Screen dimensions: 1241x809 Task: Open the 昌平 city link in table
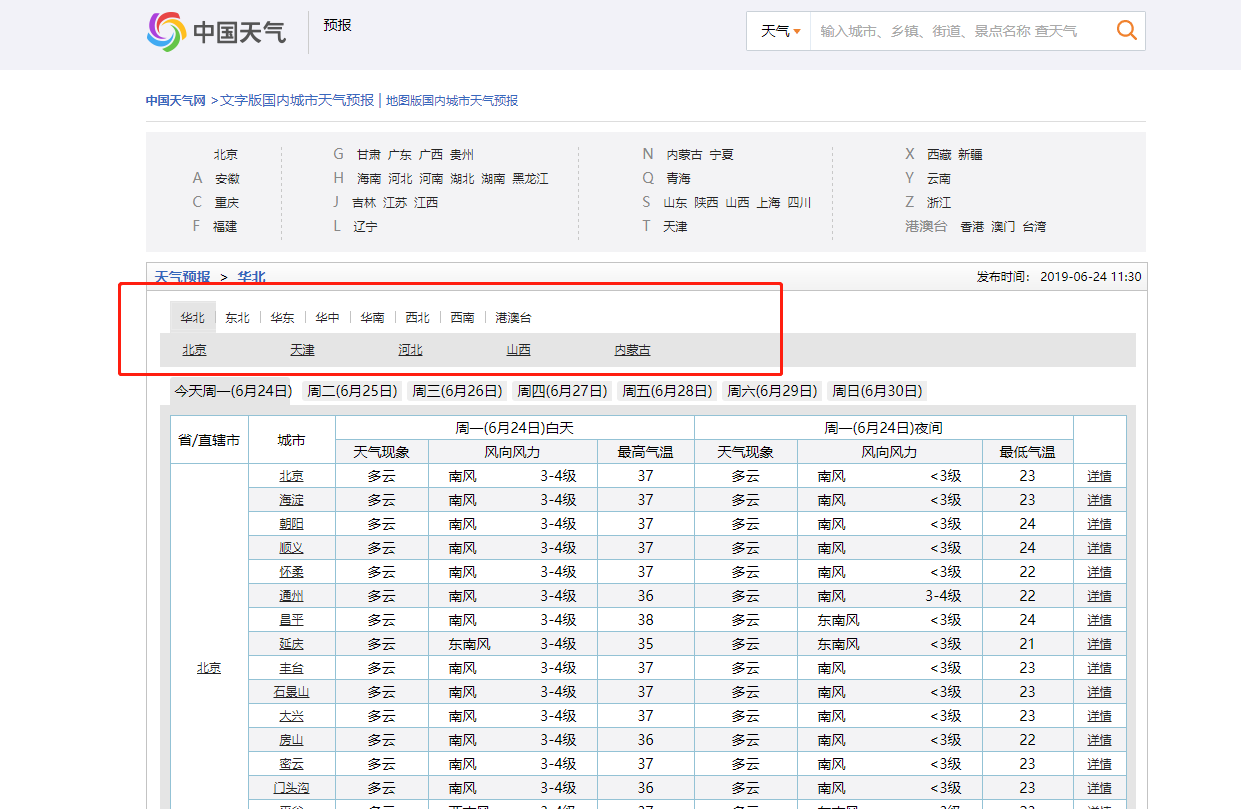(291, 620)
